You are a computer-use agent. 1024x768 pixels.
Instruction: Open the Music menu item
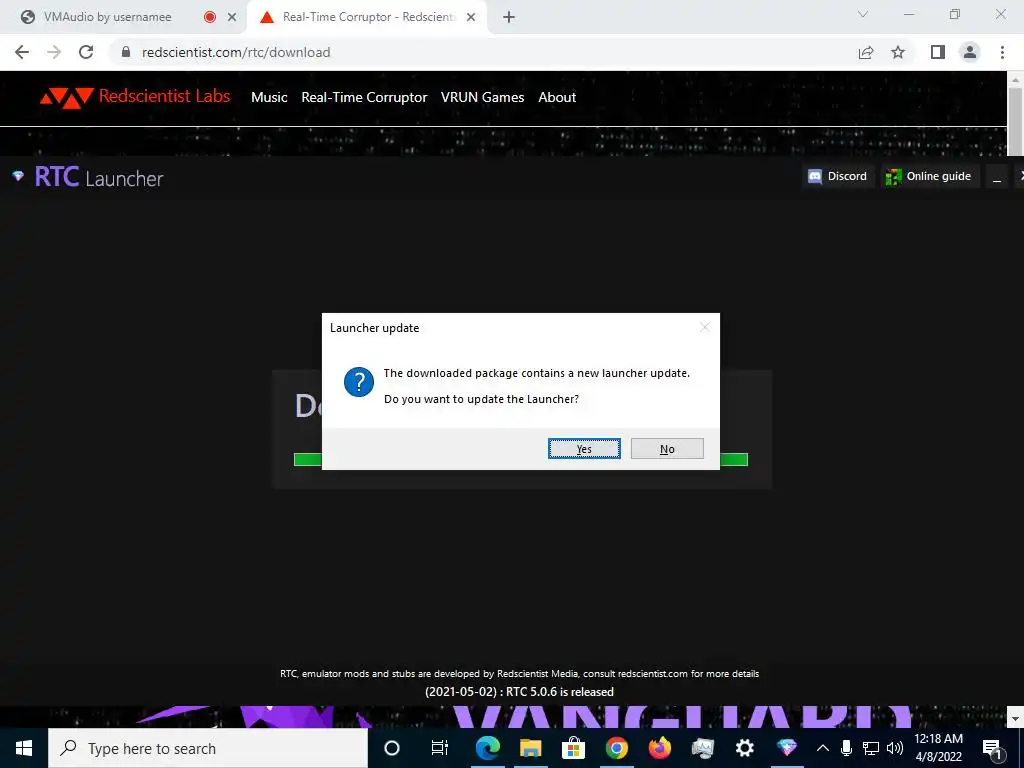tap(269, 97)
